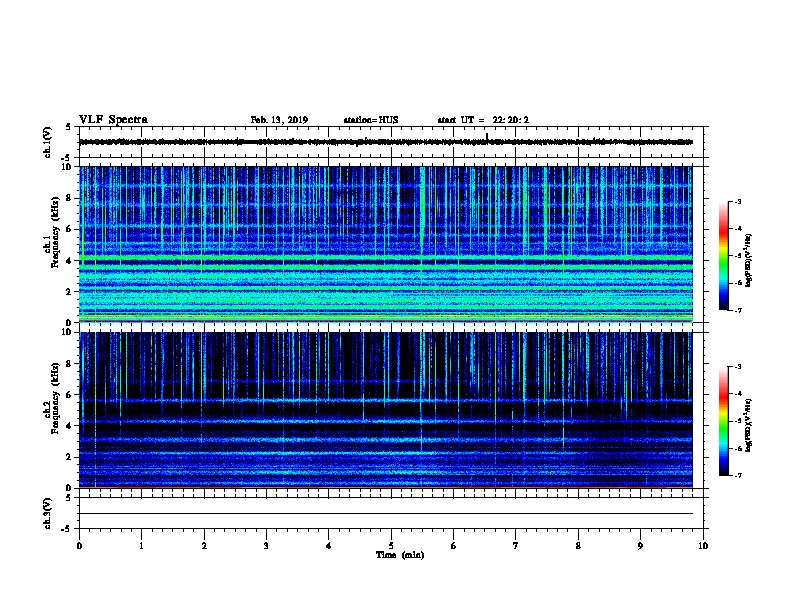Click the 'station=HUS' label

(x=371, y=120)
